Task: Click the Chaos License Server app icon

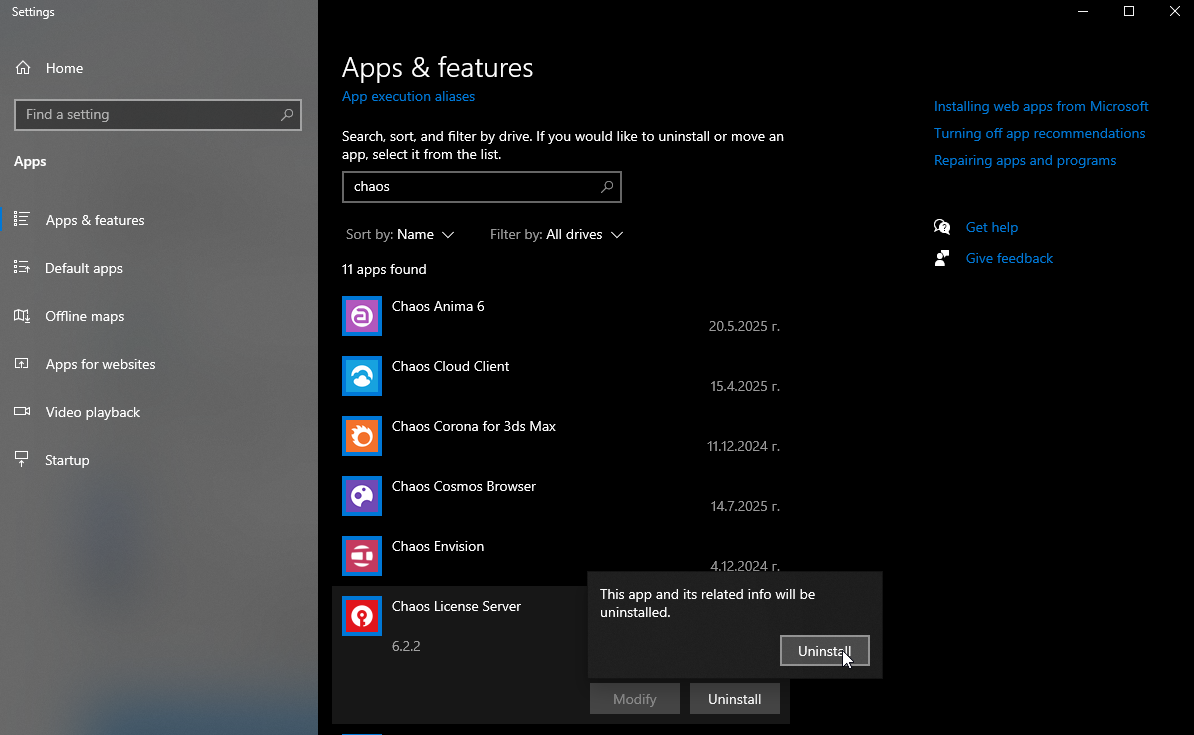Action: (362, 616)
